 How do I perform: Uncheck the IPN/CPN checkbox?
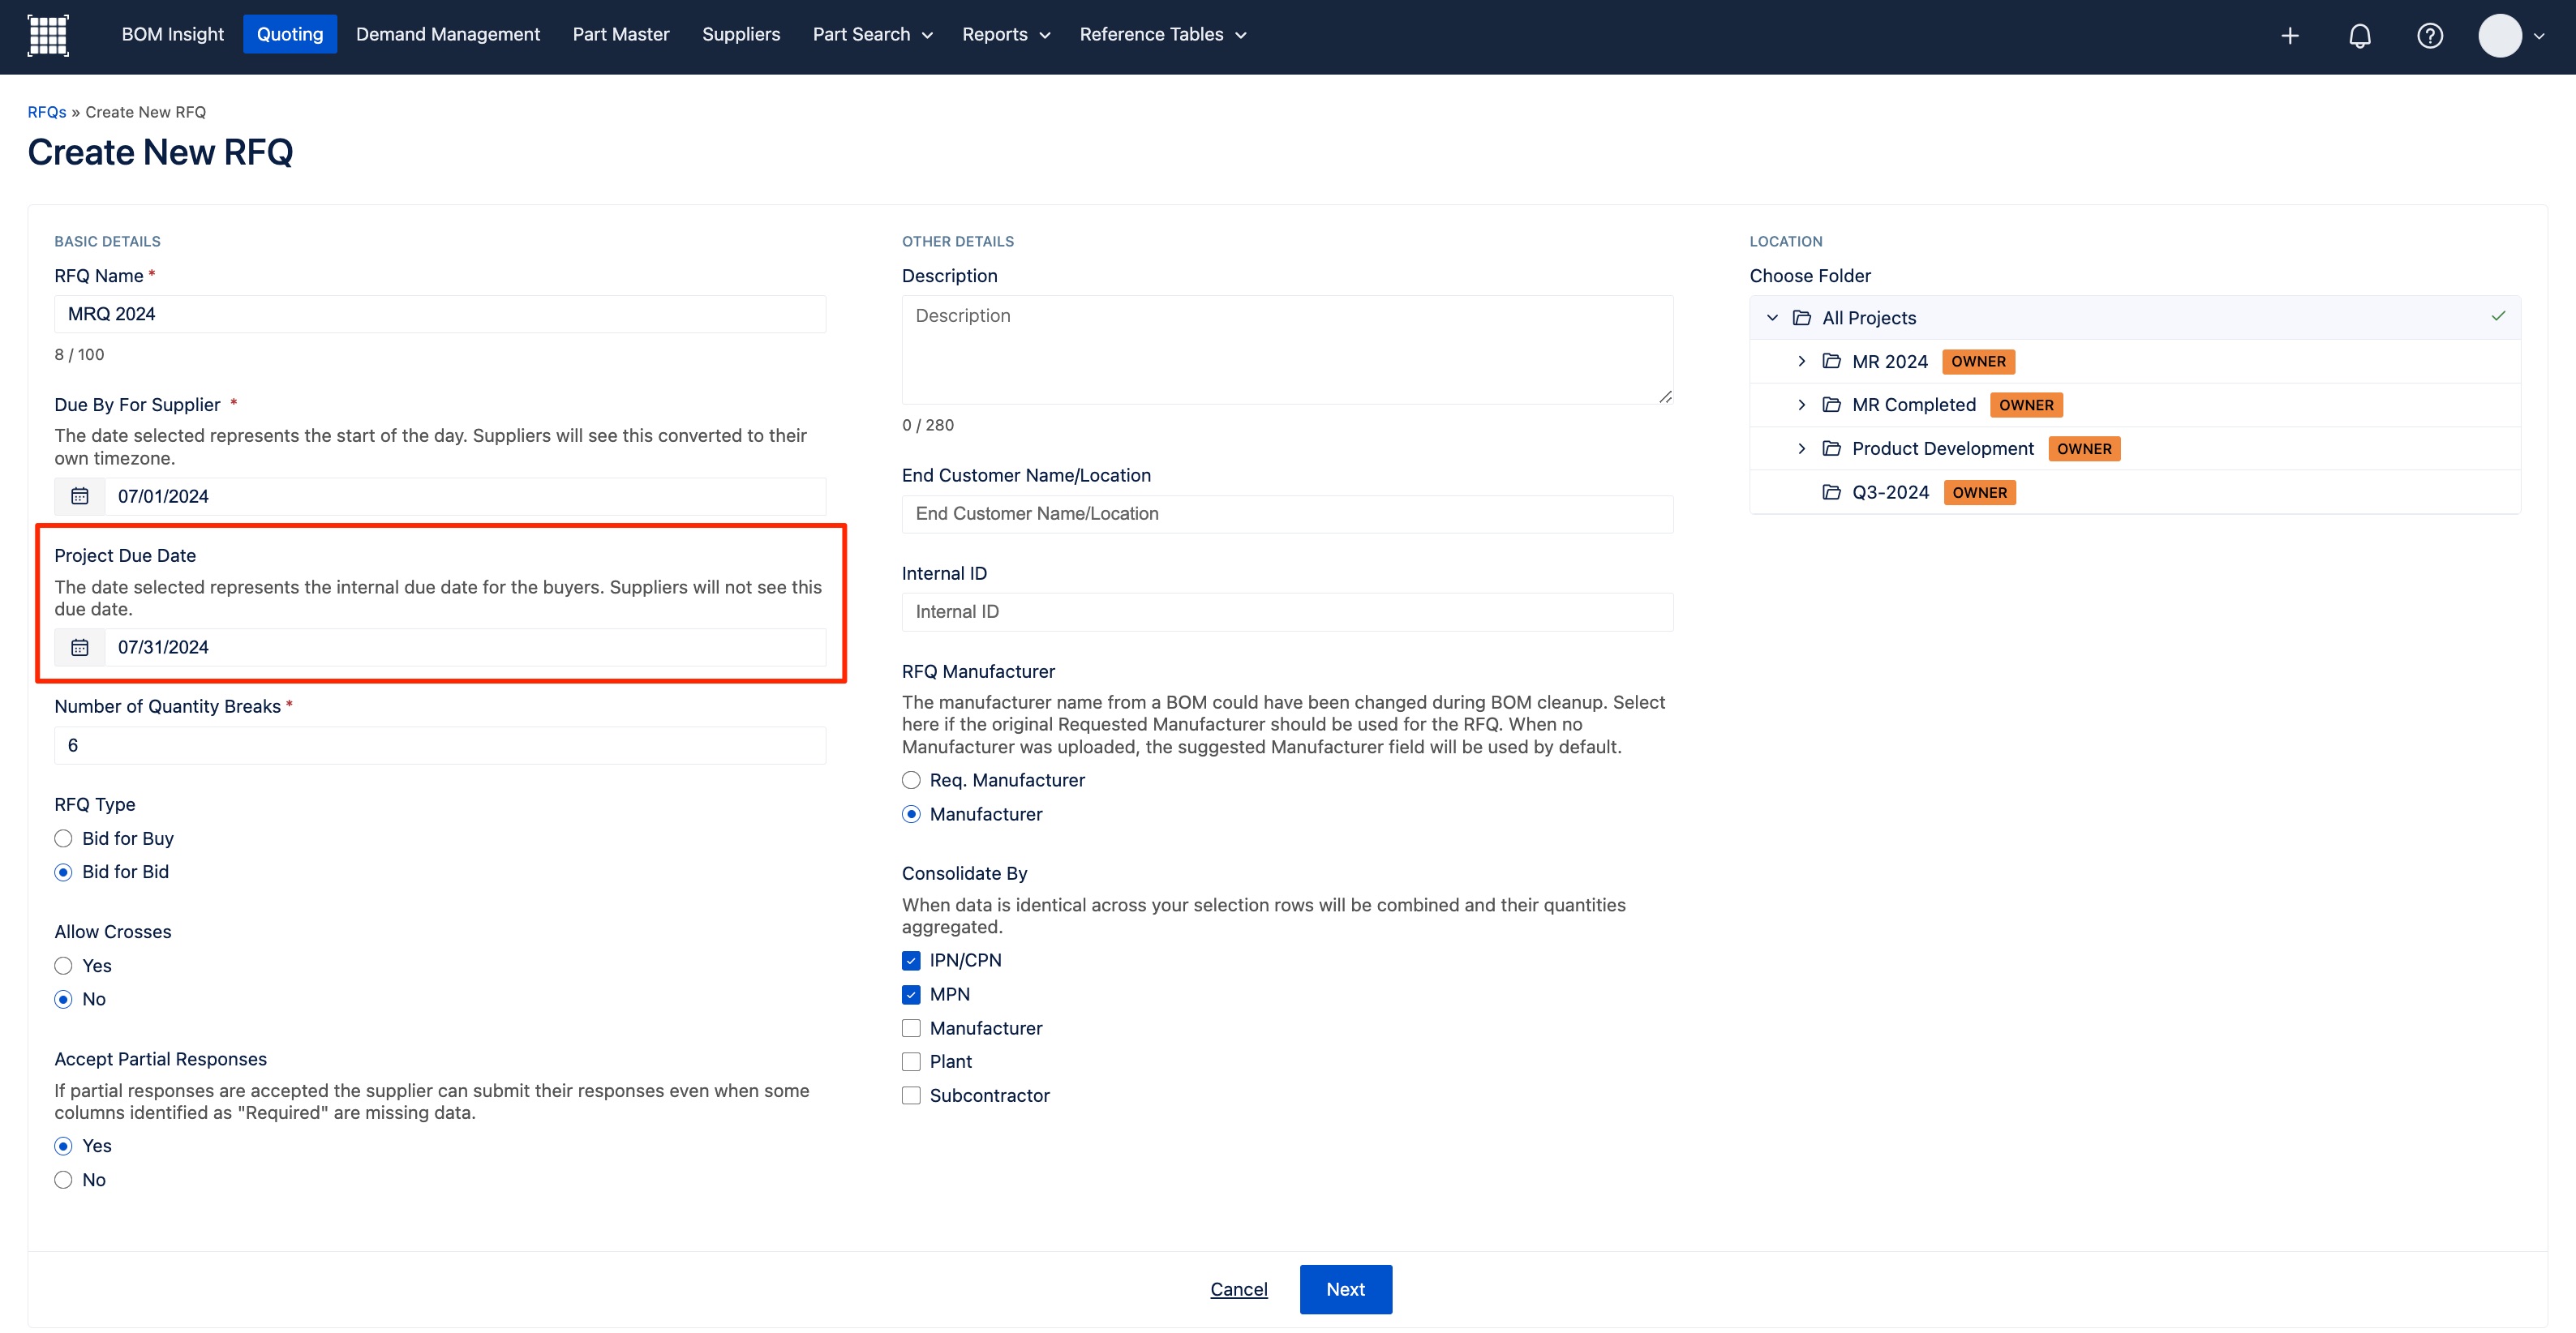pyautogui.click(x=911, y=960)
